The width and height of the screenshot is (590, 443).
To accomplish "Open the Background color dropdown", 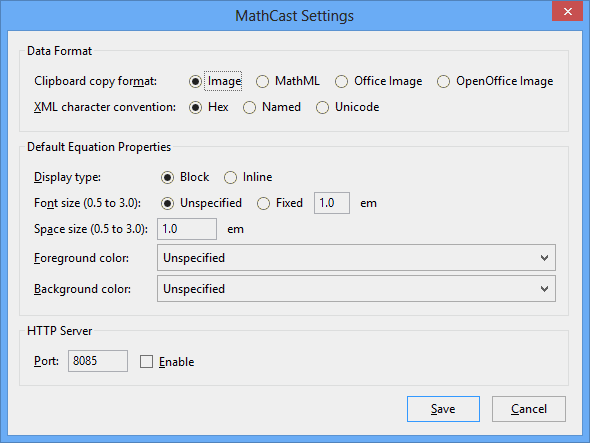I will [x=356, y=289].
